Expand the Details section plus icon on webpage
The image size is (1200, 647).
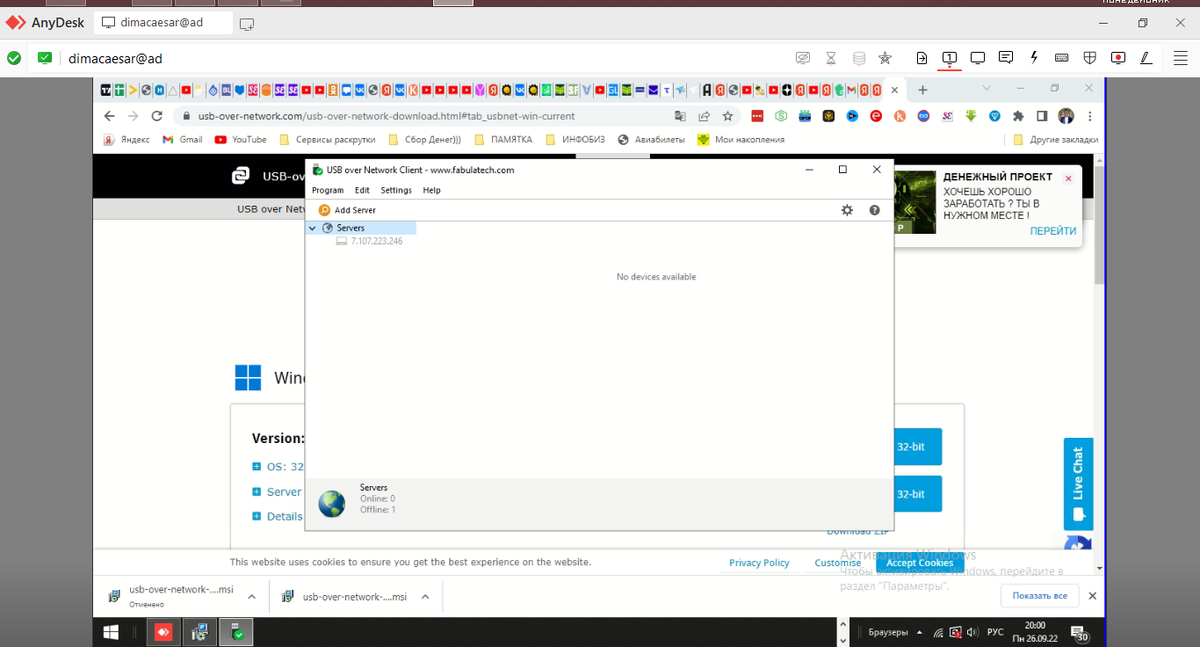coord(257,517)
